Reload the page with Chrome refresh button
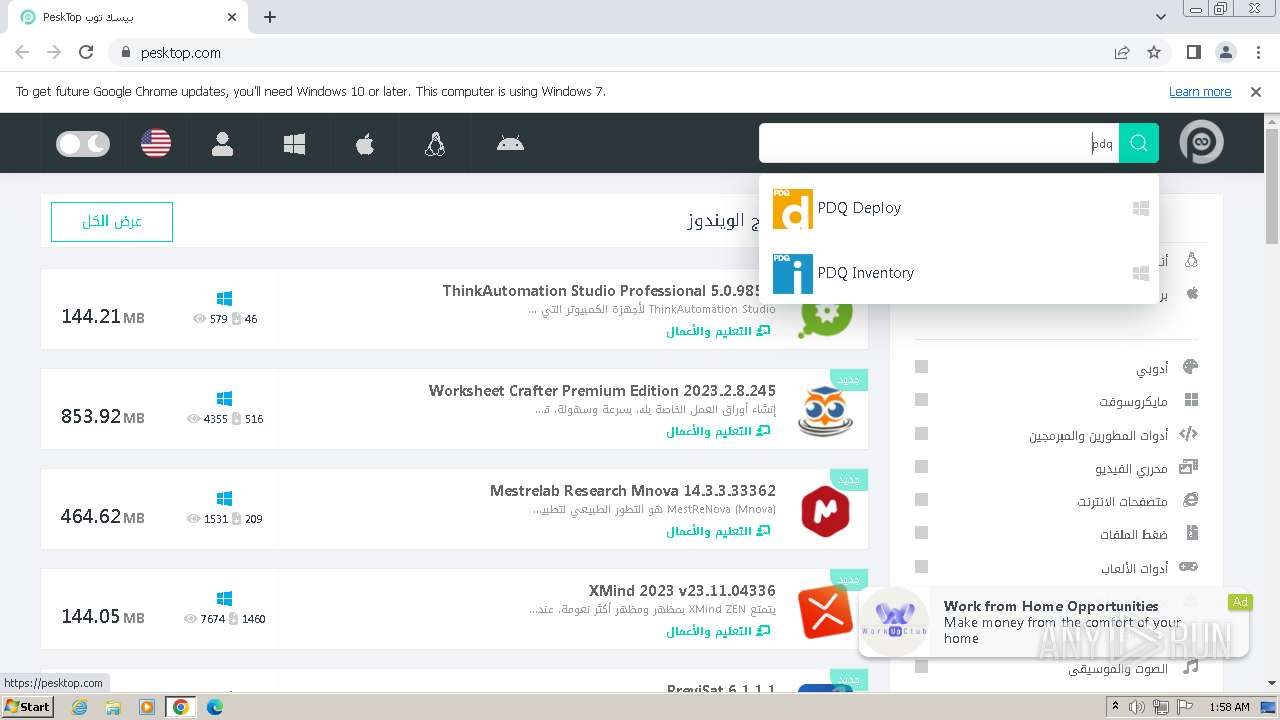The image size is (1280, 720). click(x=86, y=52)
